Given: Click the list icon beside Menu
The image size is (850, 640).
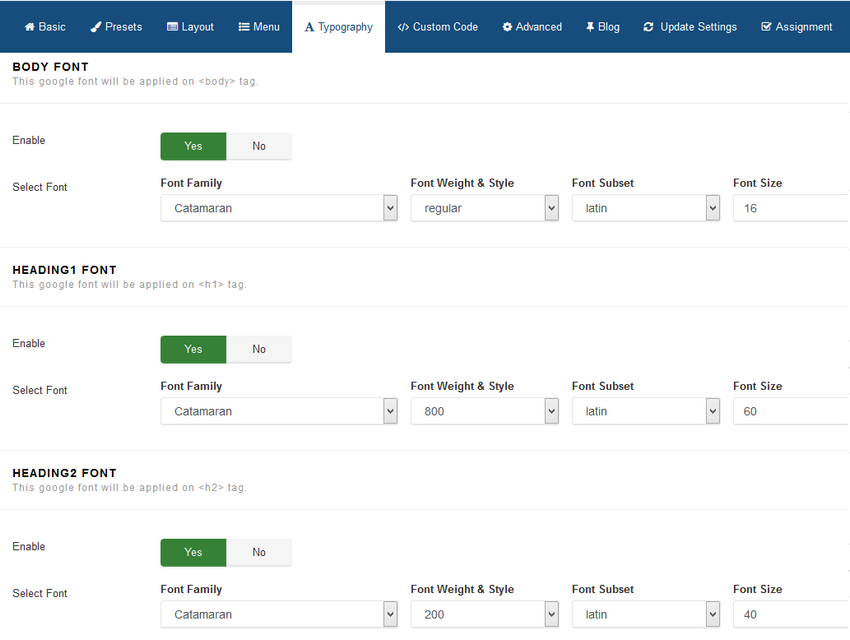Looking at the screenshot, I should [244, 27].
